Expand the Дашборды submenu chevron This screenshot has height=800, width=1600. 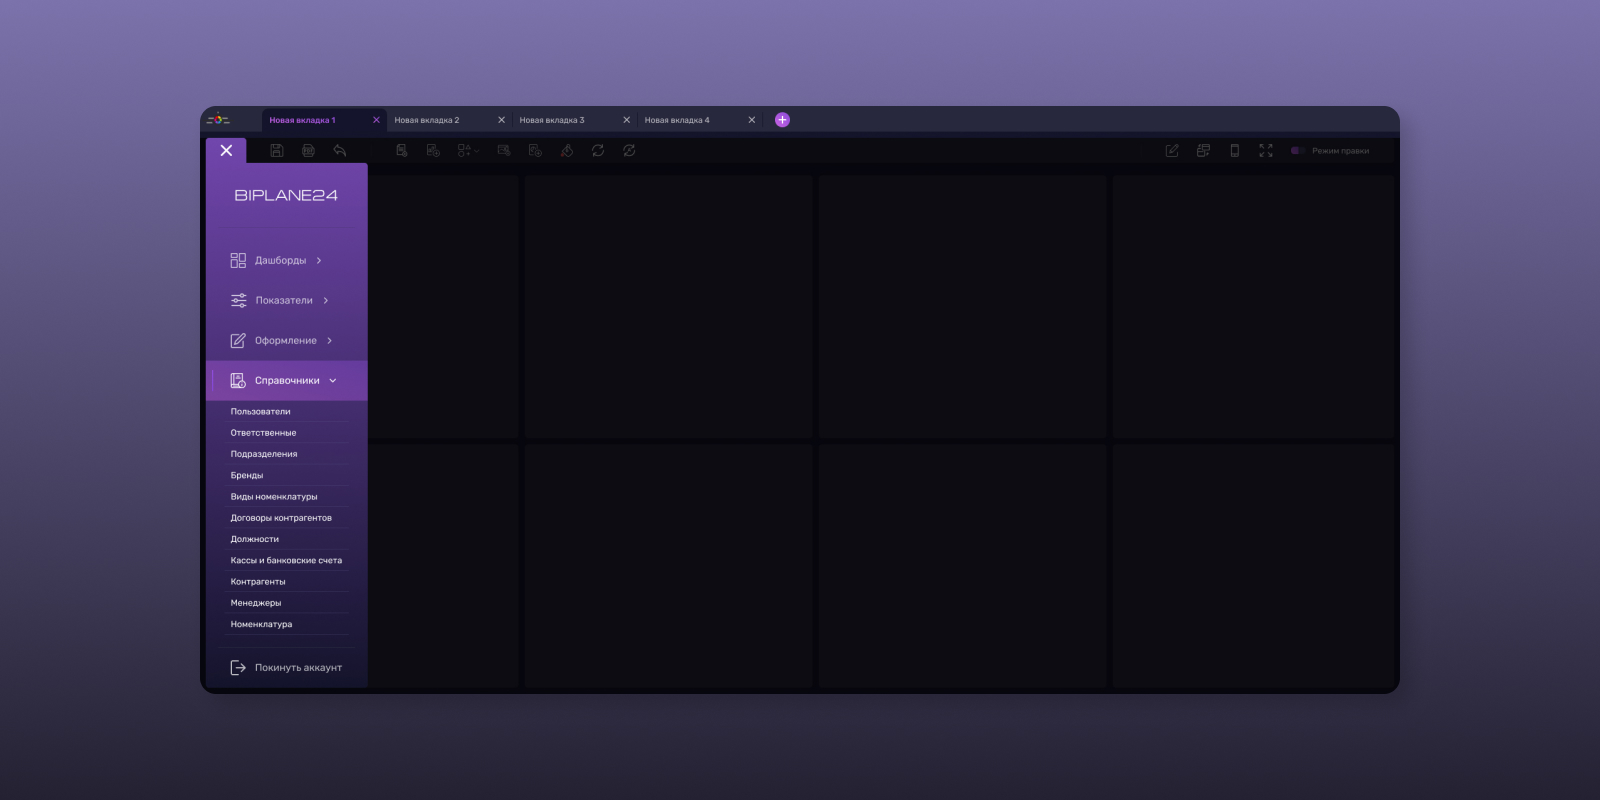[319, 260]
